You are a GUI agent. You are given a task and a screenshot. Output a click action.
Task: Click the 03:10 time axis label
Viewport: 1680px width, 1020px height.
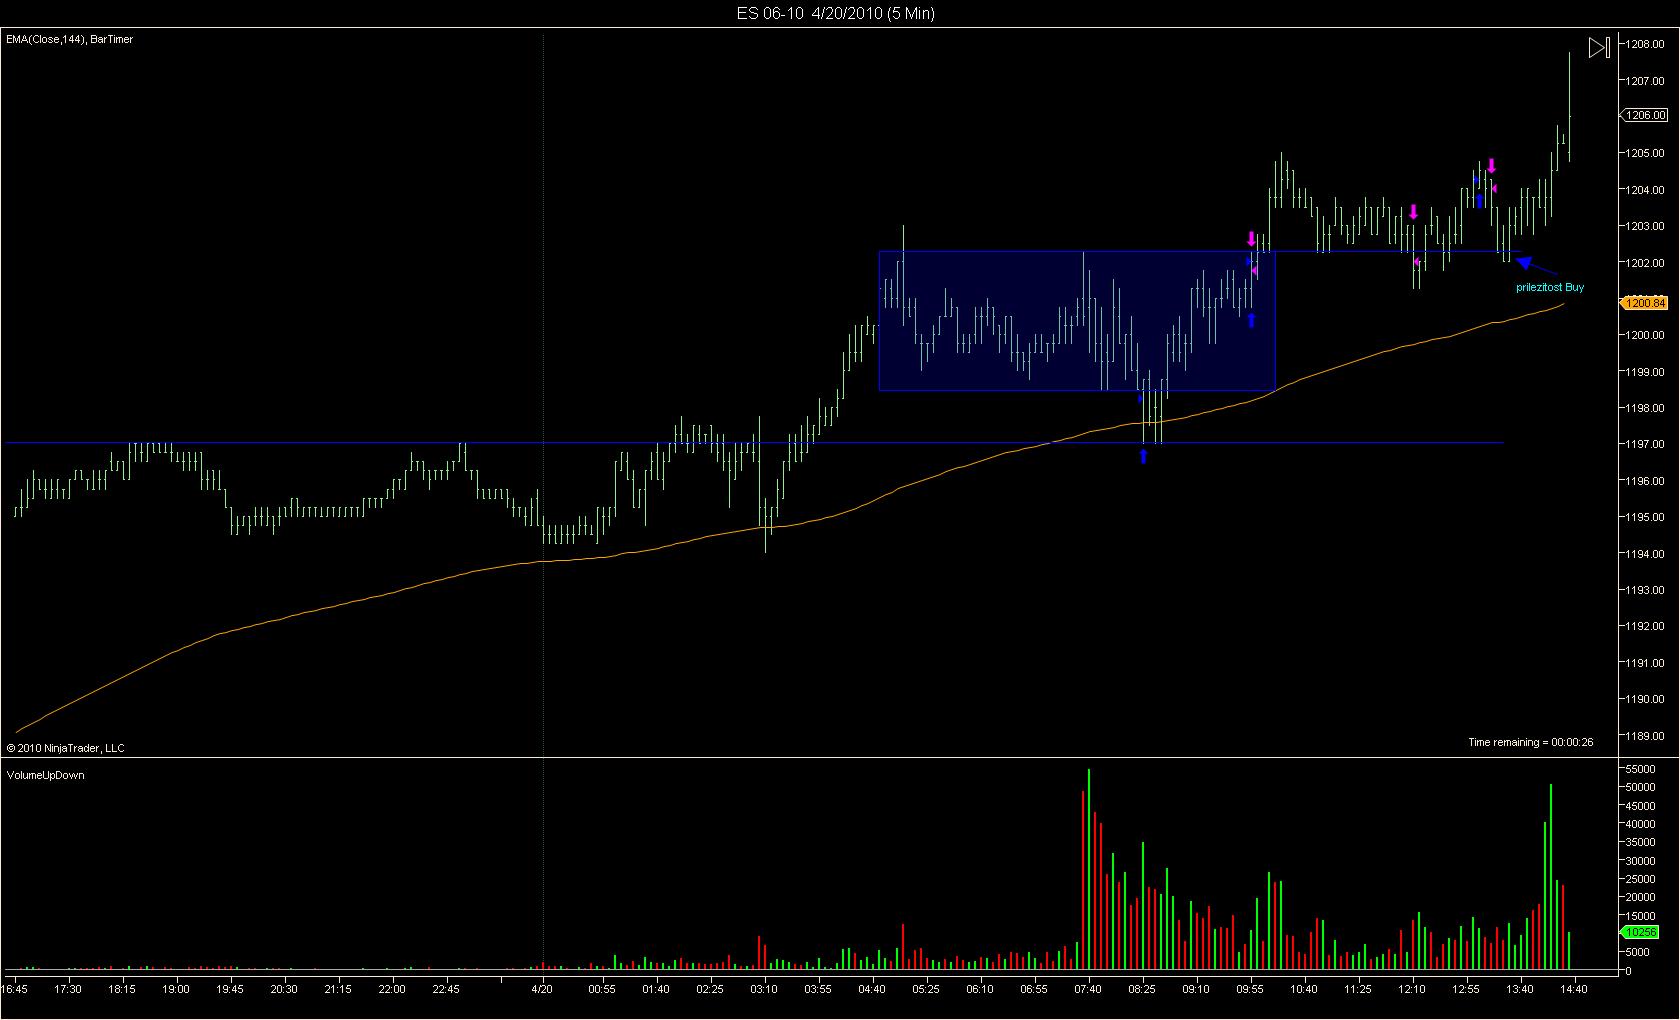point(764,989)
